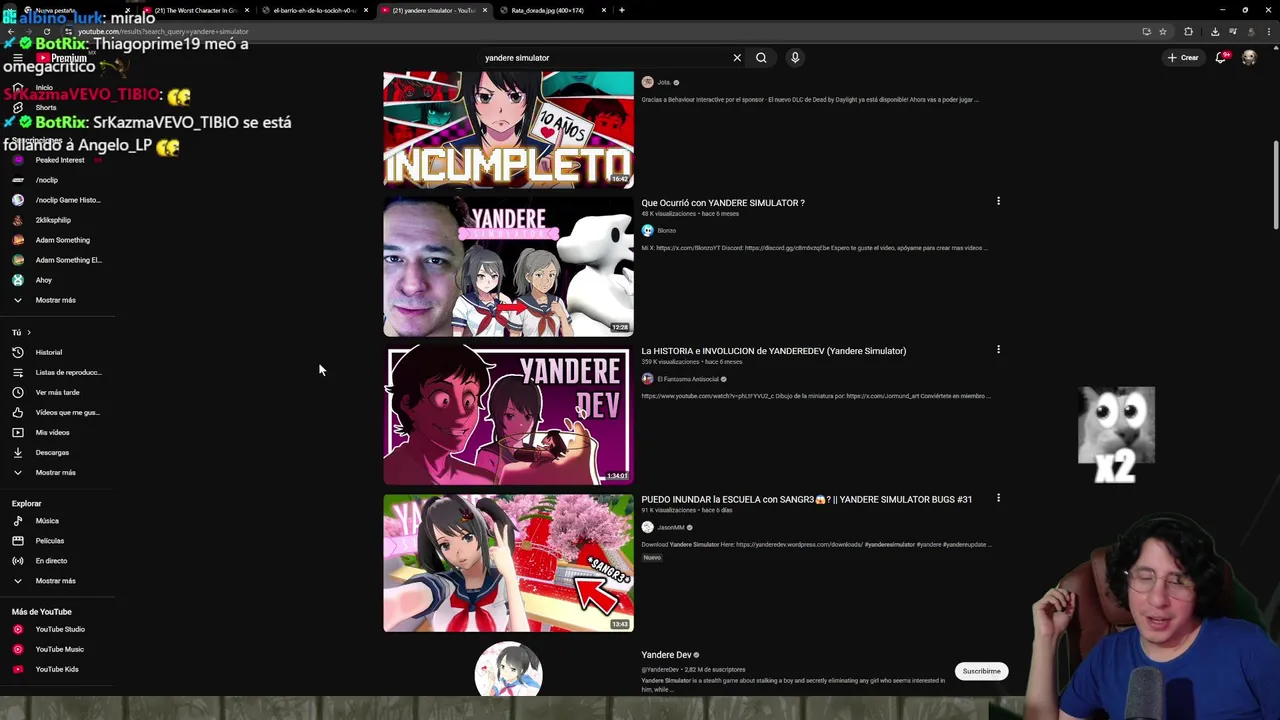
Task: Open the YANDERE DEV pink thumbnail
Action: tap(508, 415)
